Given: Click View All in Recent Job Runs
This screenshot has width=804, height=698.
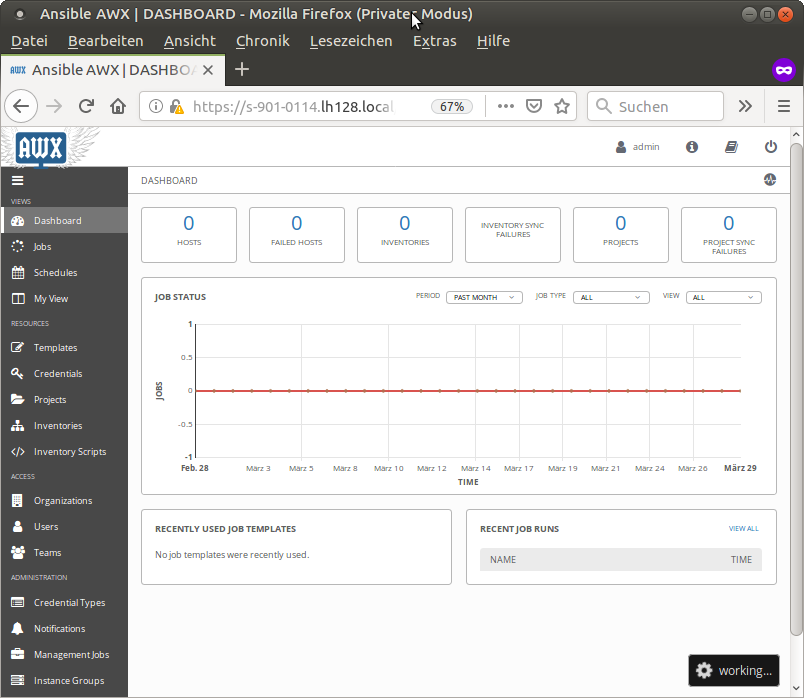Looking at the screenshot, I should 743,529.
